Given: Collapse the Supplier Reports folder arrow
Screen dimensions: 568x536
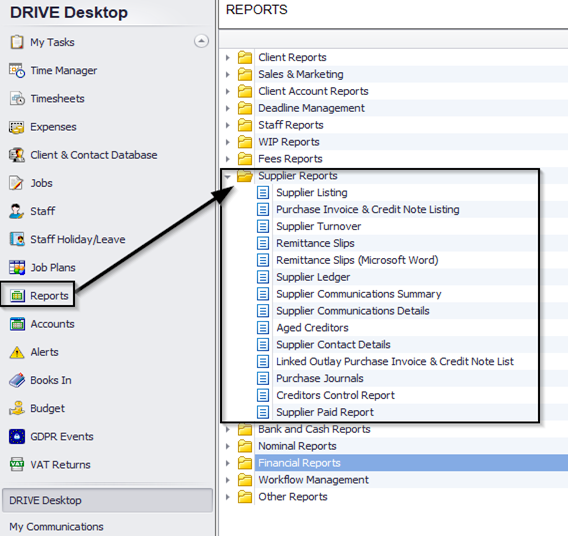Looking at the screenshot, I should point(227,177).
